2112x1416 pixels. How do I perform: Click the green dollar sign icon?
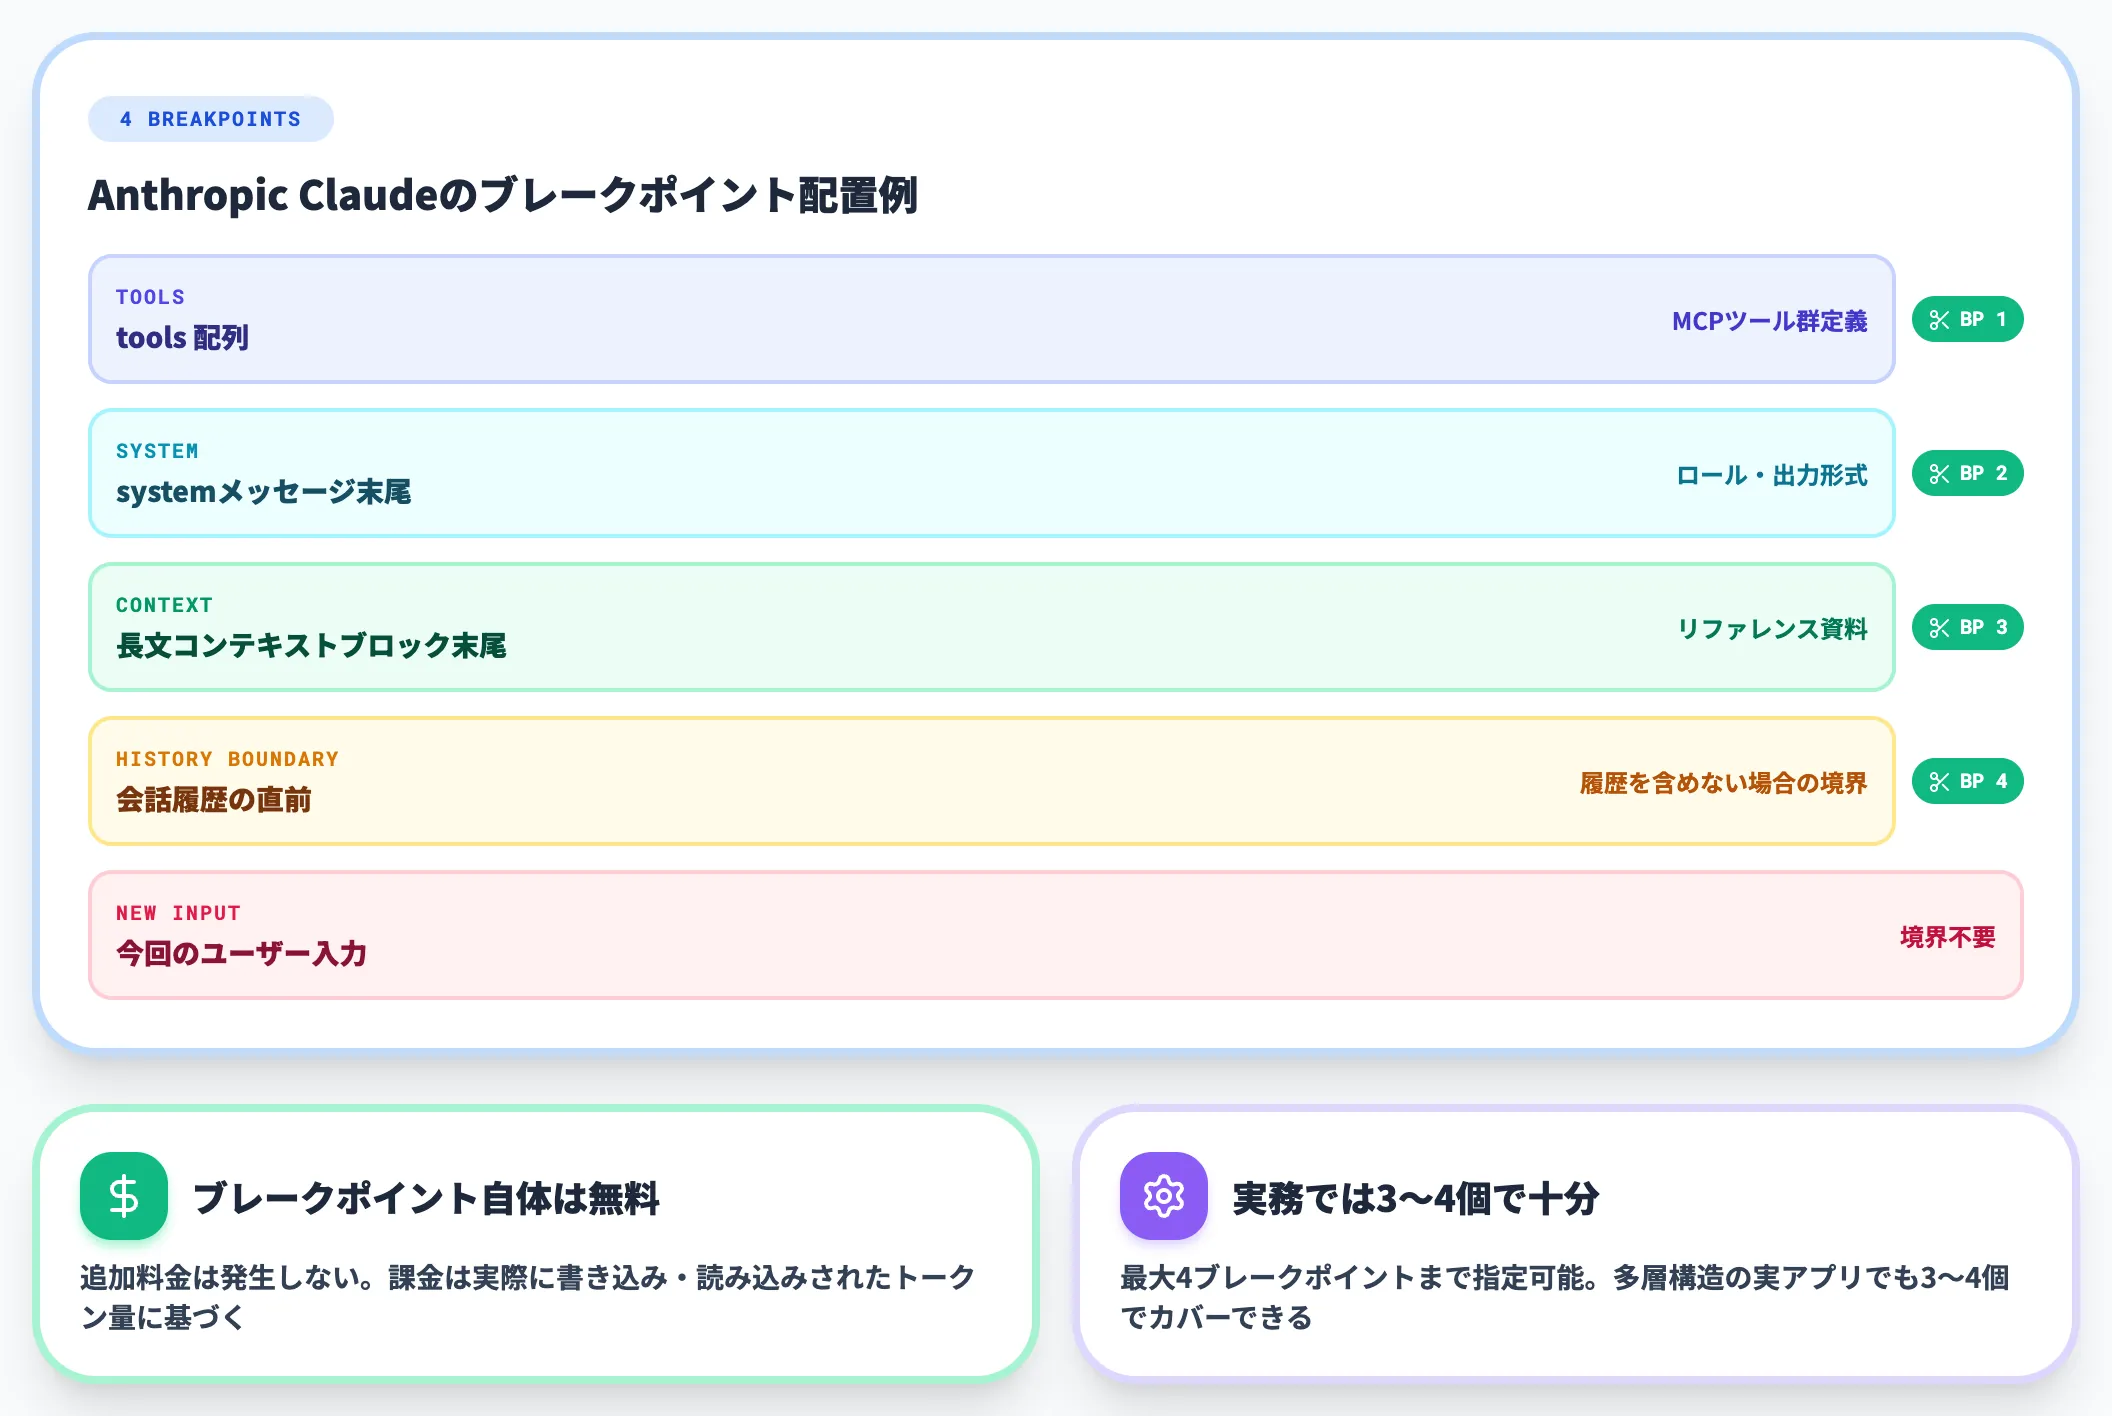(124, 1196)
